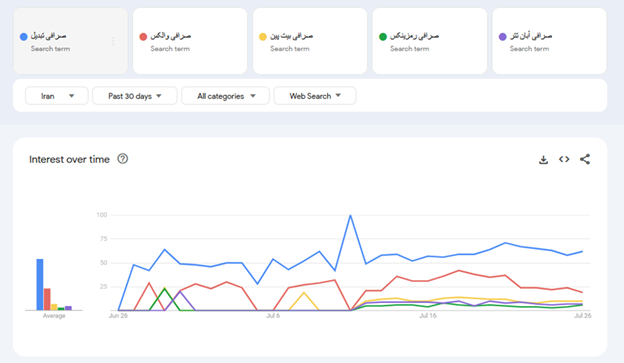Screen dimensions: 624x363
Task: Select the yellow search term card
Action: [310, 41]
